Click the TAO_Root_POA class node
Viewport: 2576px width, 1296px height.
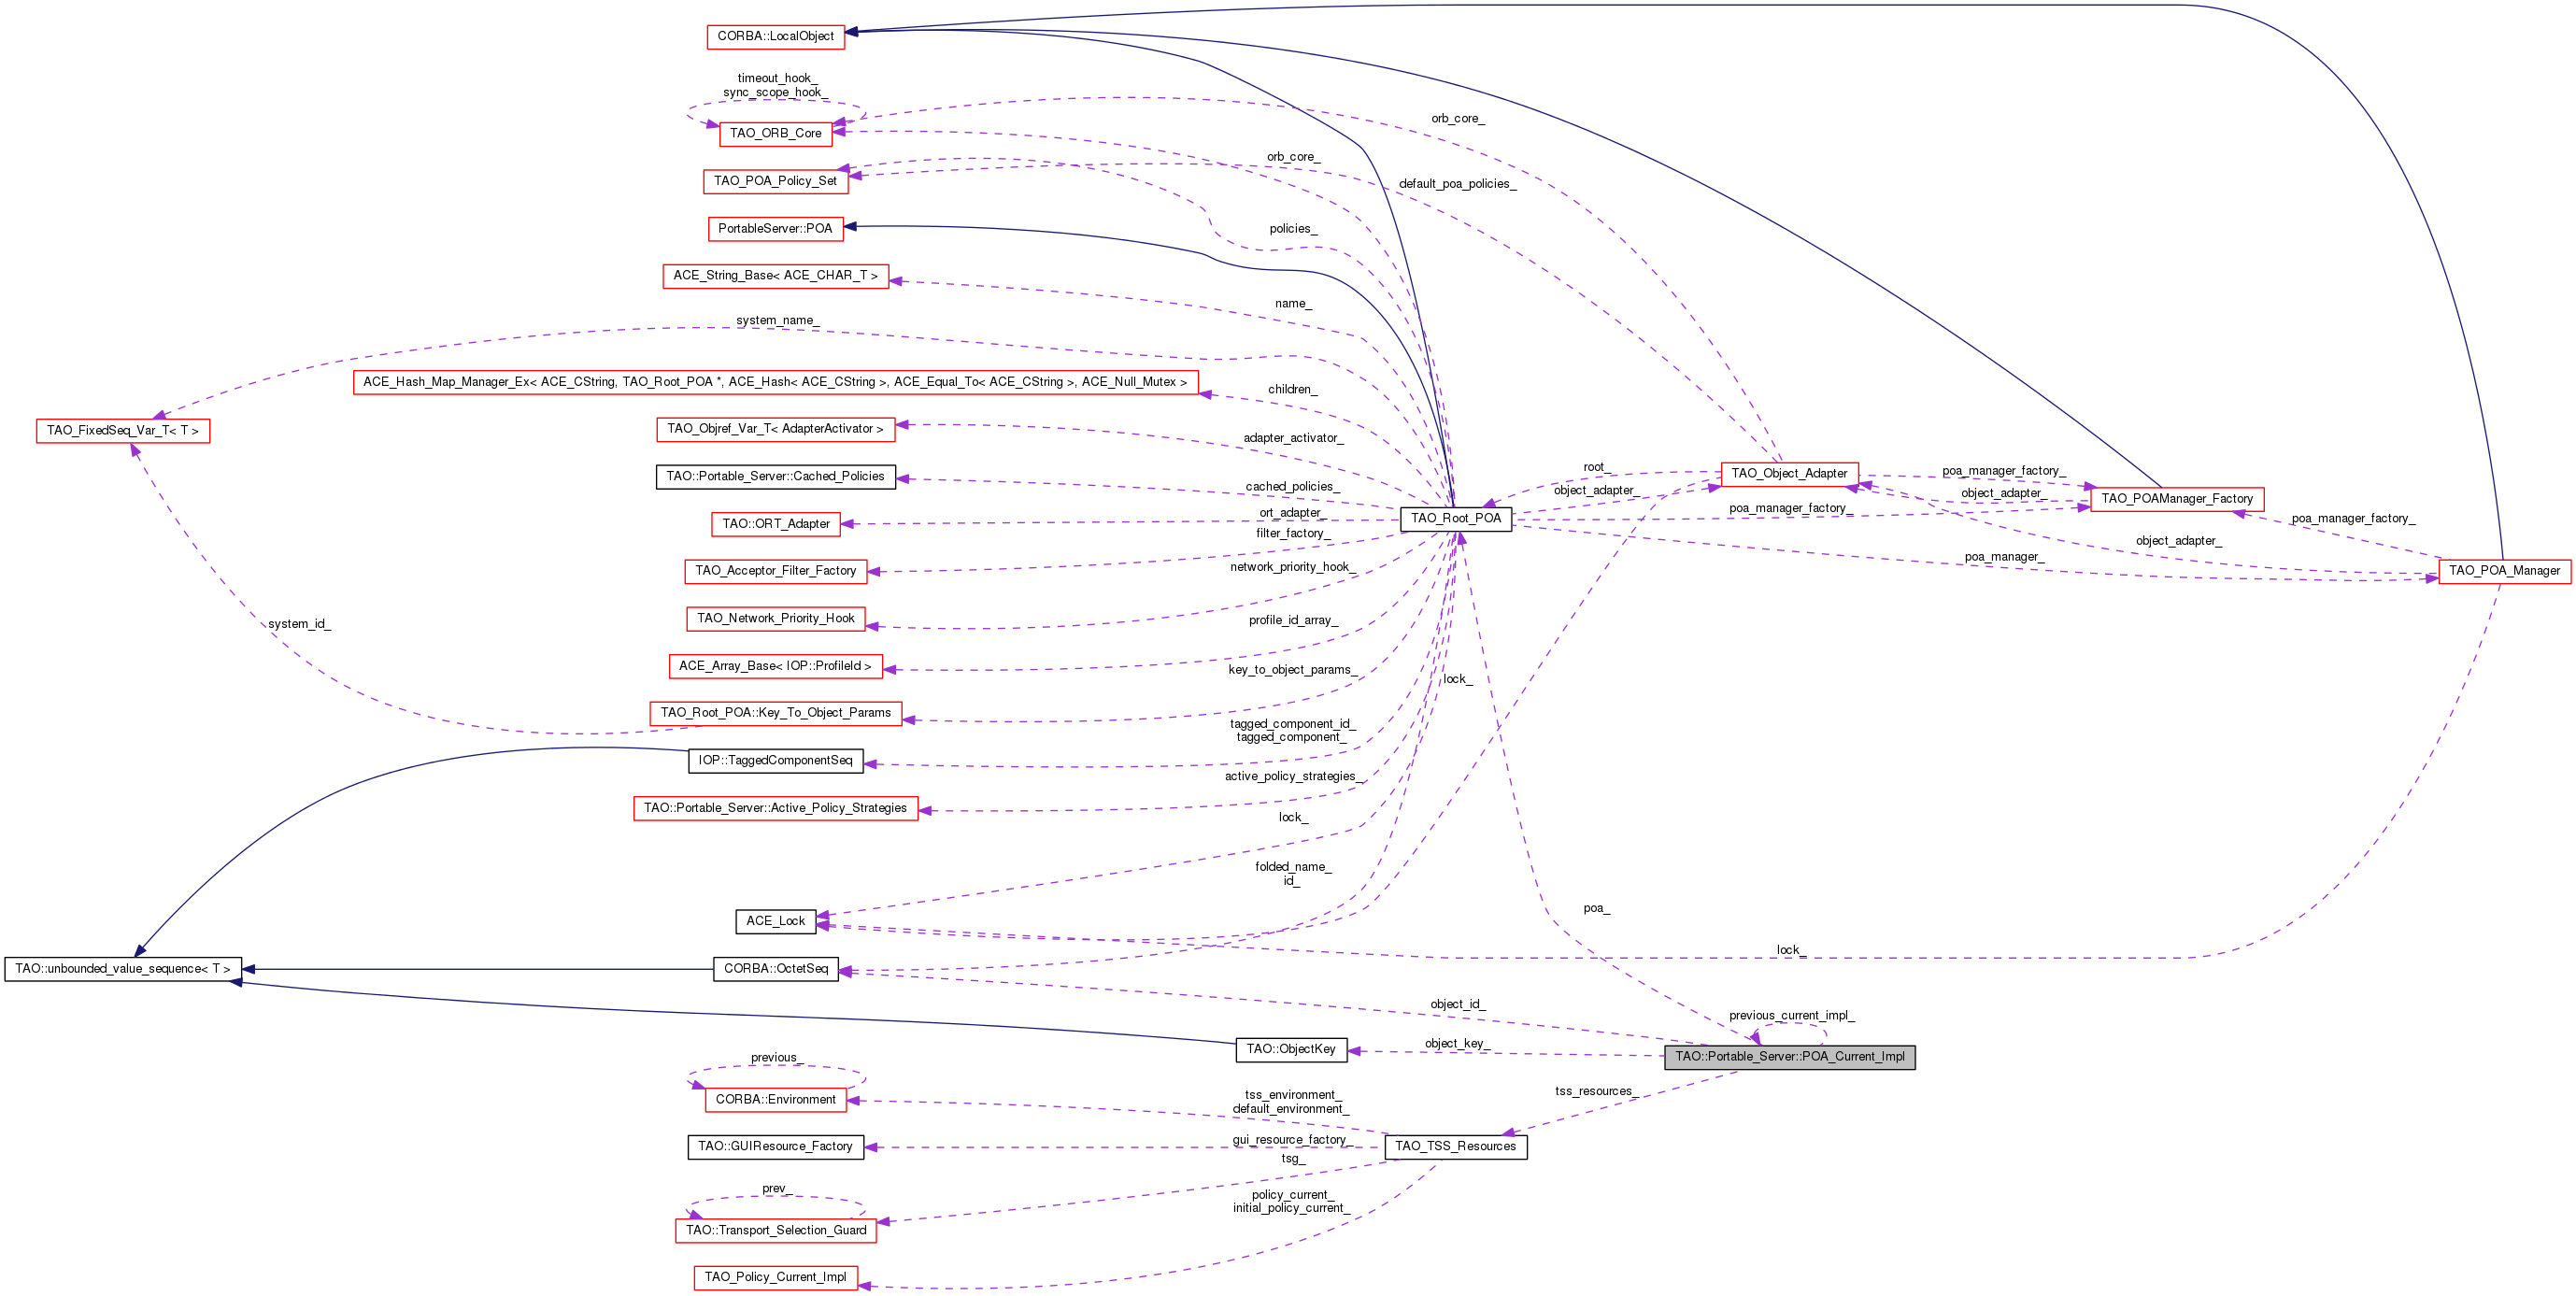1455,518
